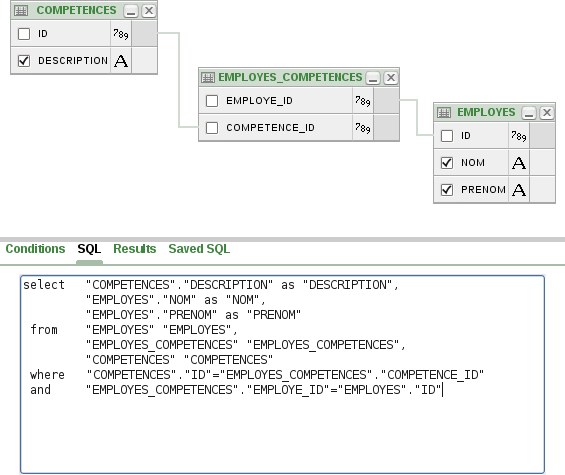565x475 pixels.
Task: Collapse the EMPLOYES table box
Action: [529, 113]
